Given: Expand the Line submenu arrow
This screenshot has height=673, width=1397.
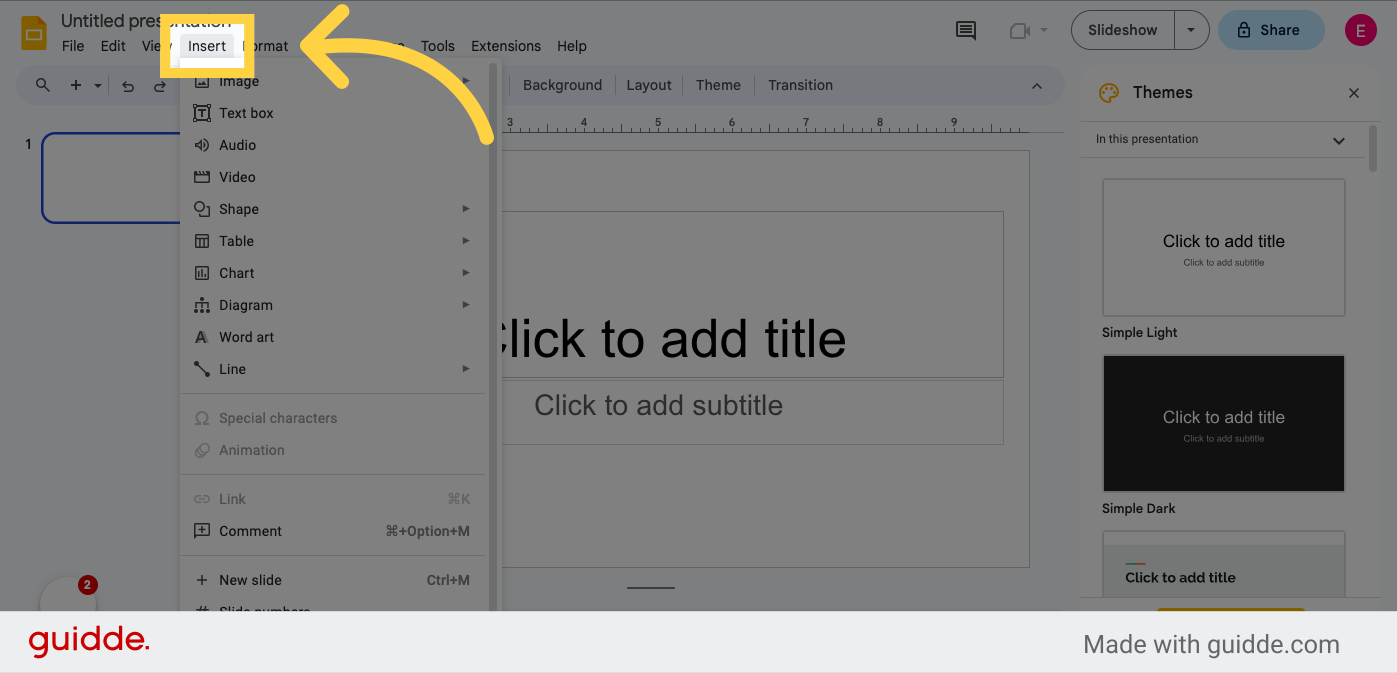Looking at the screenshot, I should click(x=466, y=369).
